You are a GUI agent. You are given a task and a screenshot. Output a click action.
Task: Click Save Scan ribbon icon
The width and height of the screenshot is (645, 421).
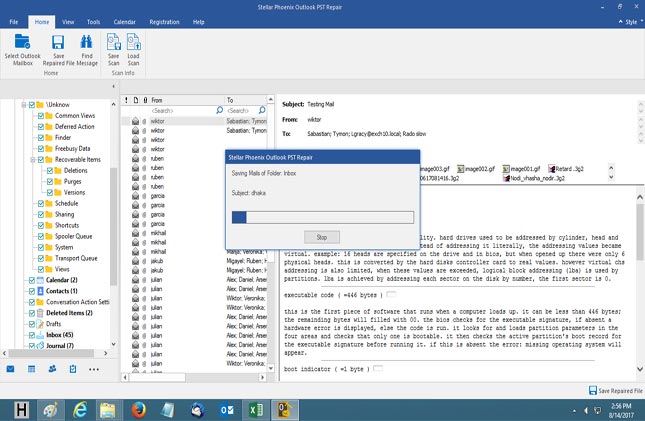(x=114, y=50)
